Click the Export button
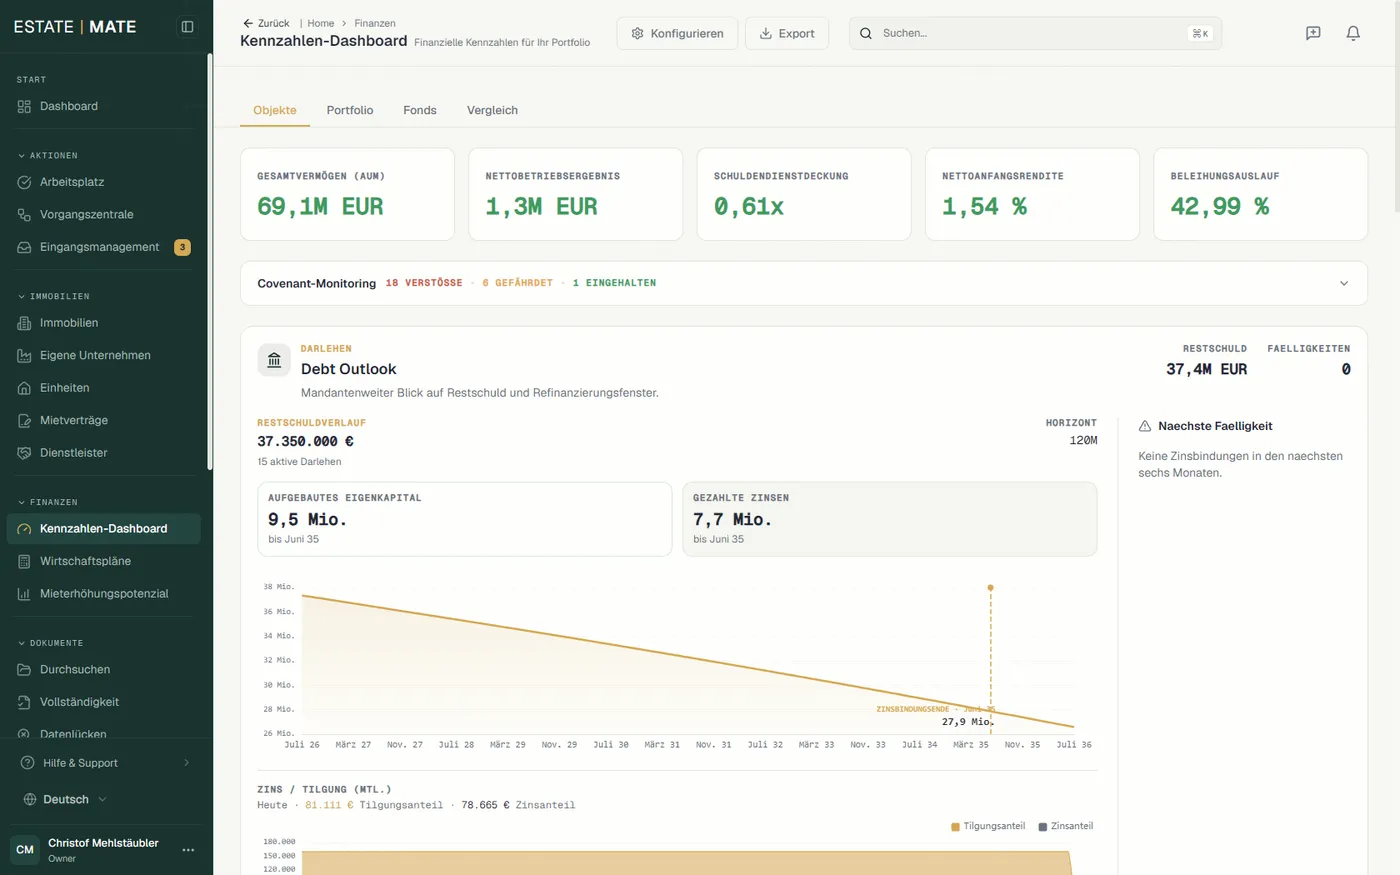 click(x=787, y=33)
